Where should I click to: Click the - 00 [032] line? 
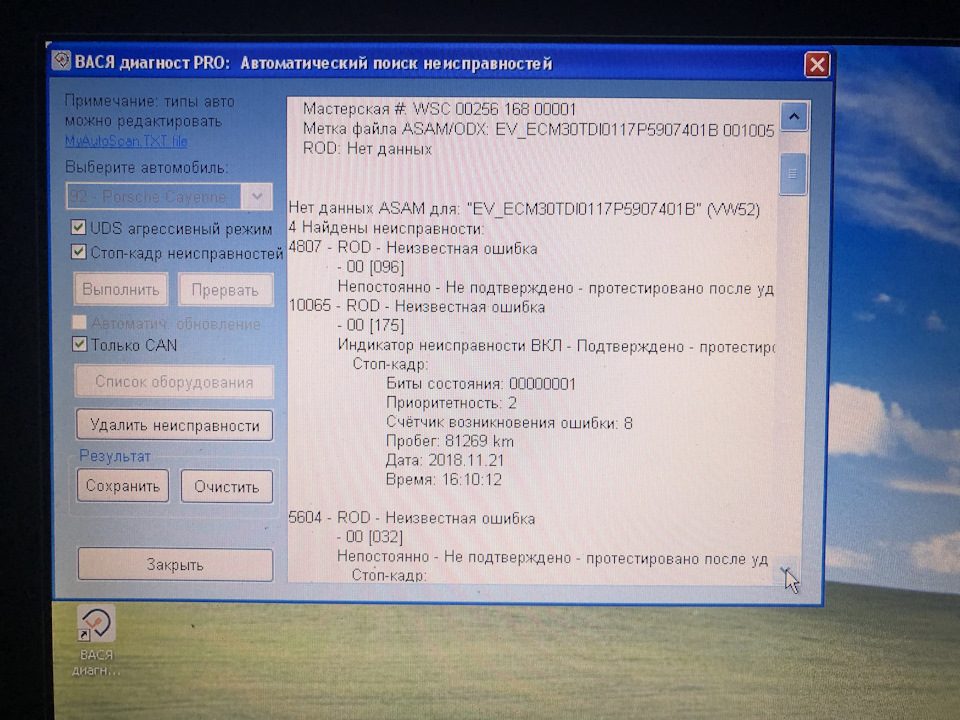click(x=370, y=537)
